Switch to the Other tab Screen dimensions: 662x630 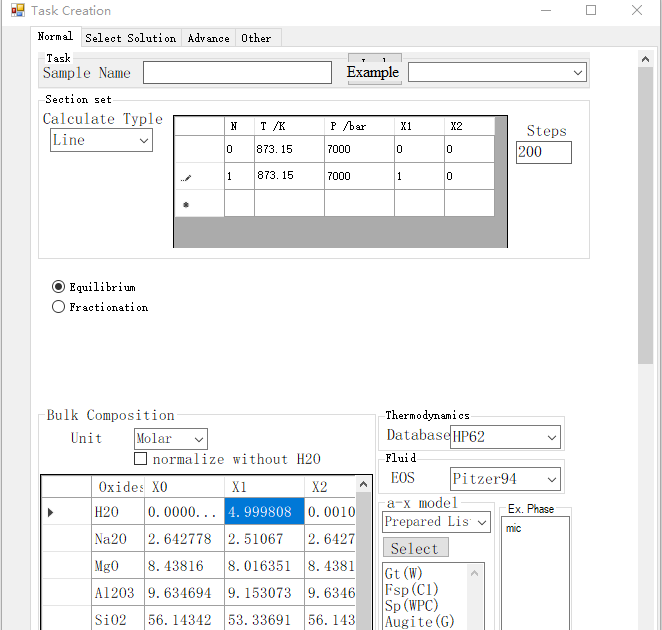256,38
